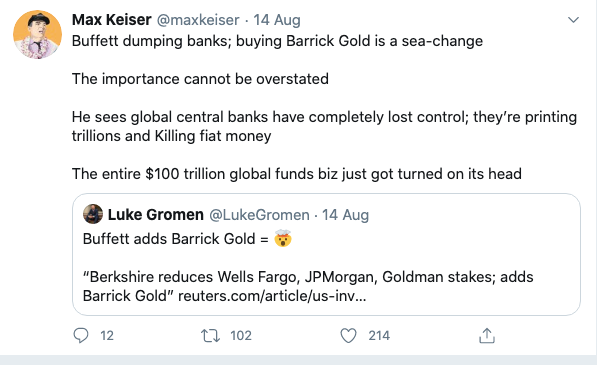The width and height of the screenshot is (597, 365).
Task: Open quoted tweet text about Berkshire
Action: [x=308, y=286]
